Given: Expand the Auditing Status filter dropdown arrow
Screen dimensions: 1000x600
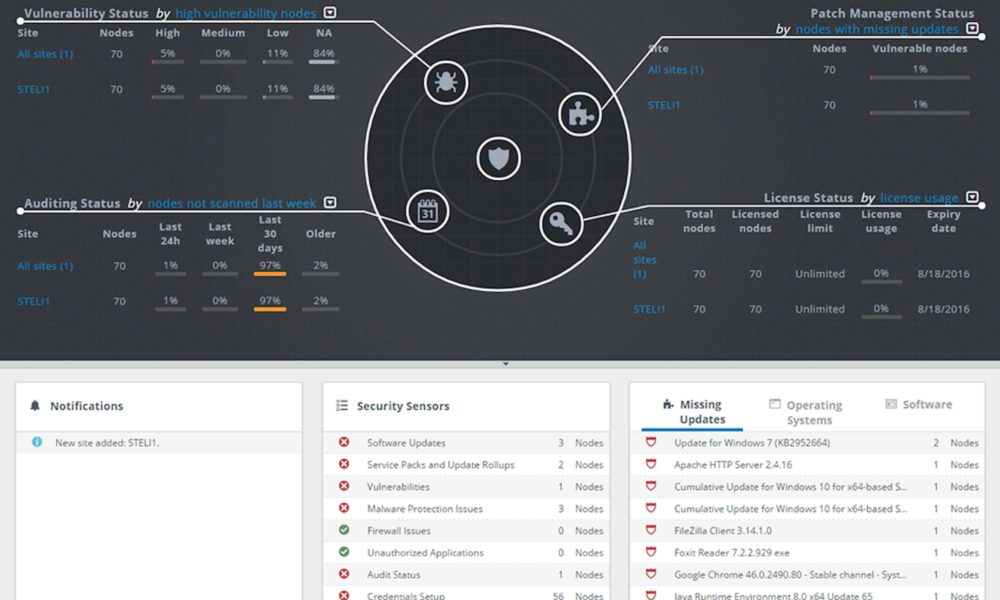Looking at the screenshot, I should coord(330,203).
